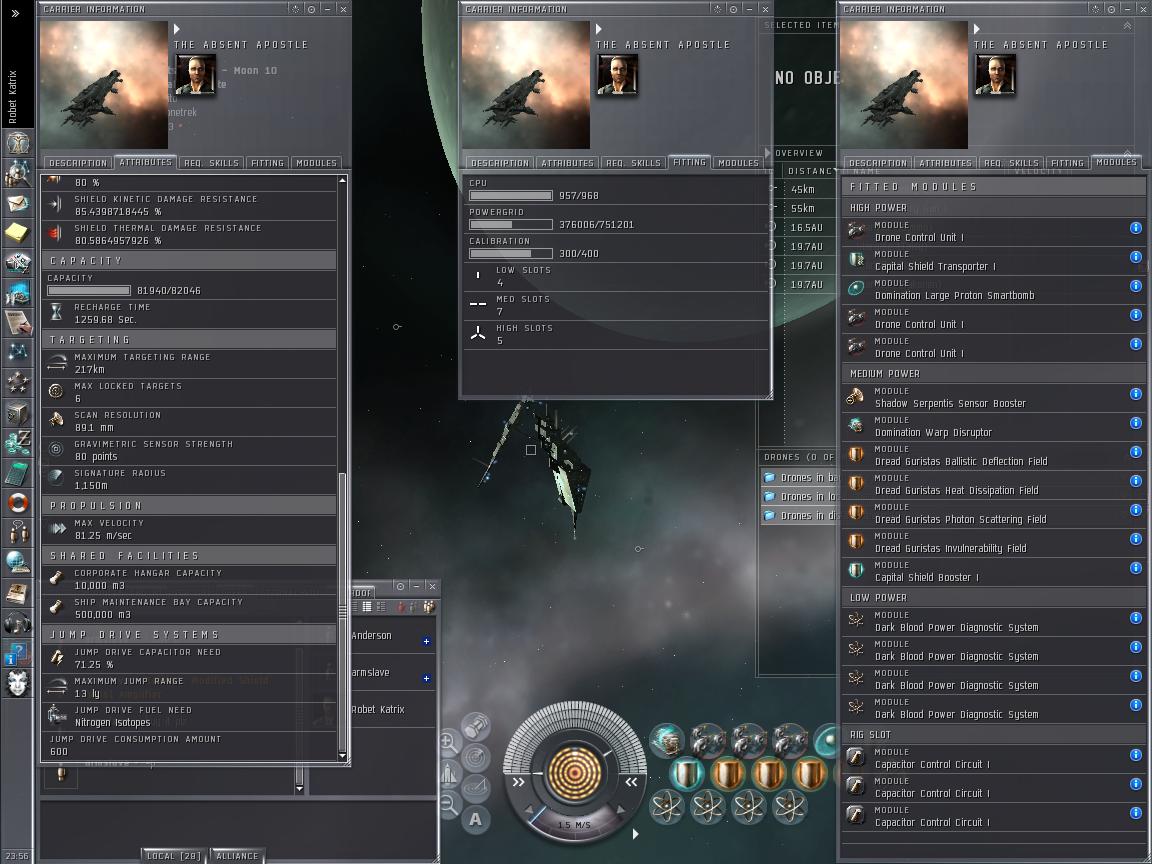Expand the Anderson entry plus button
Image resolution: width=1152 pixels, height=864 pixels.
(x=426, y=641)
